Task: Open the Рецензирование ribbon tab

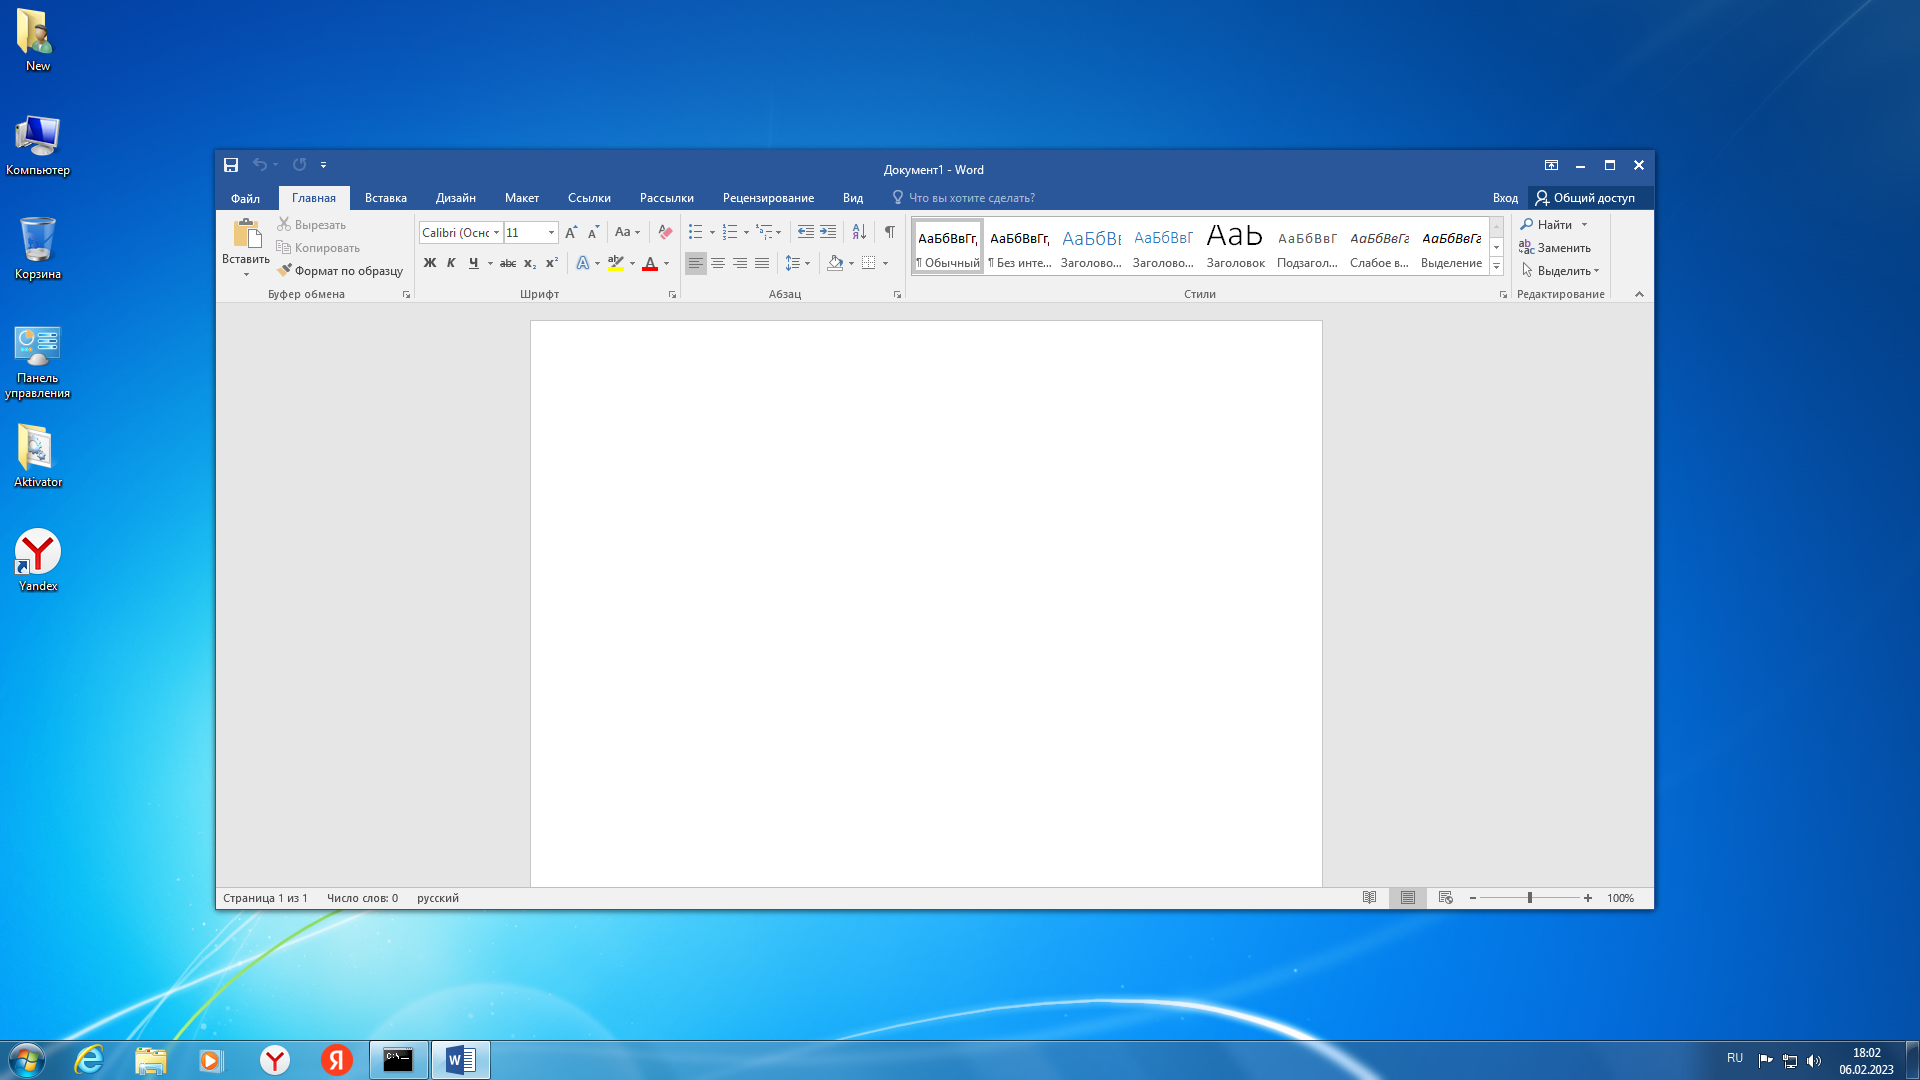Action: click(768, 198)
